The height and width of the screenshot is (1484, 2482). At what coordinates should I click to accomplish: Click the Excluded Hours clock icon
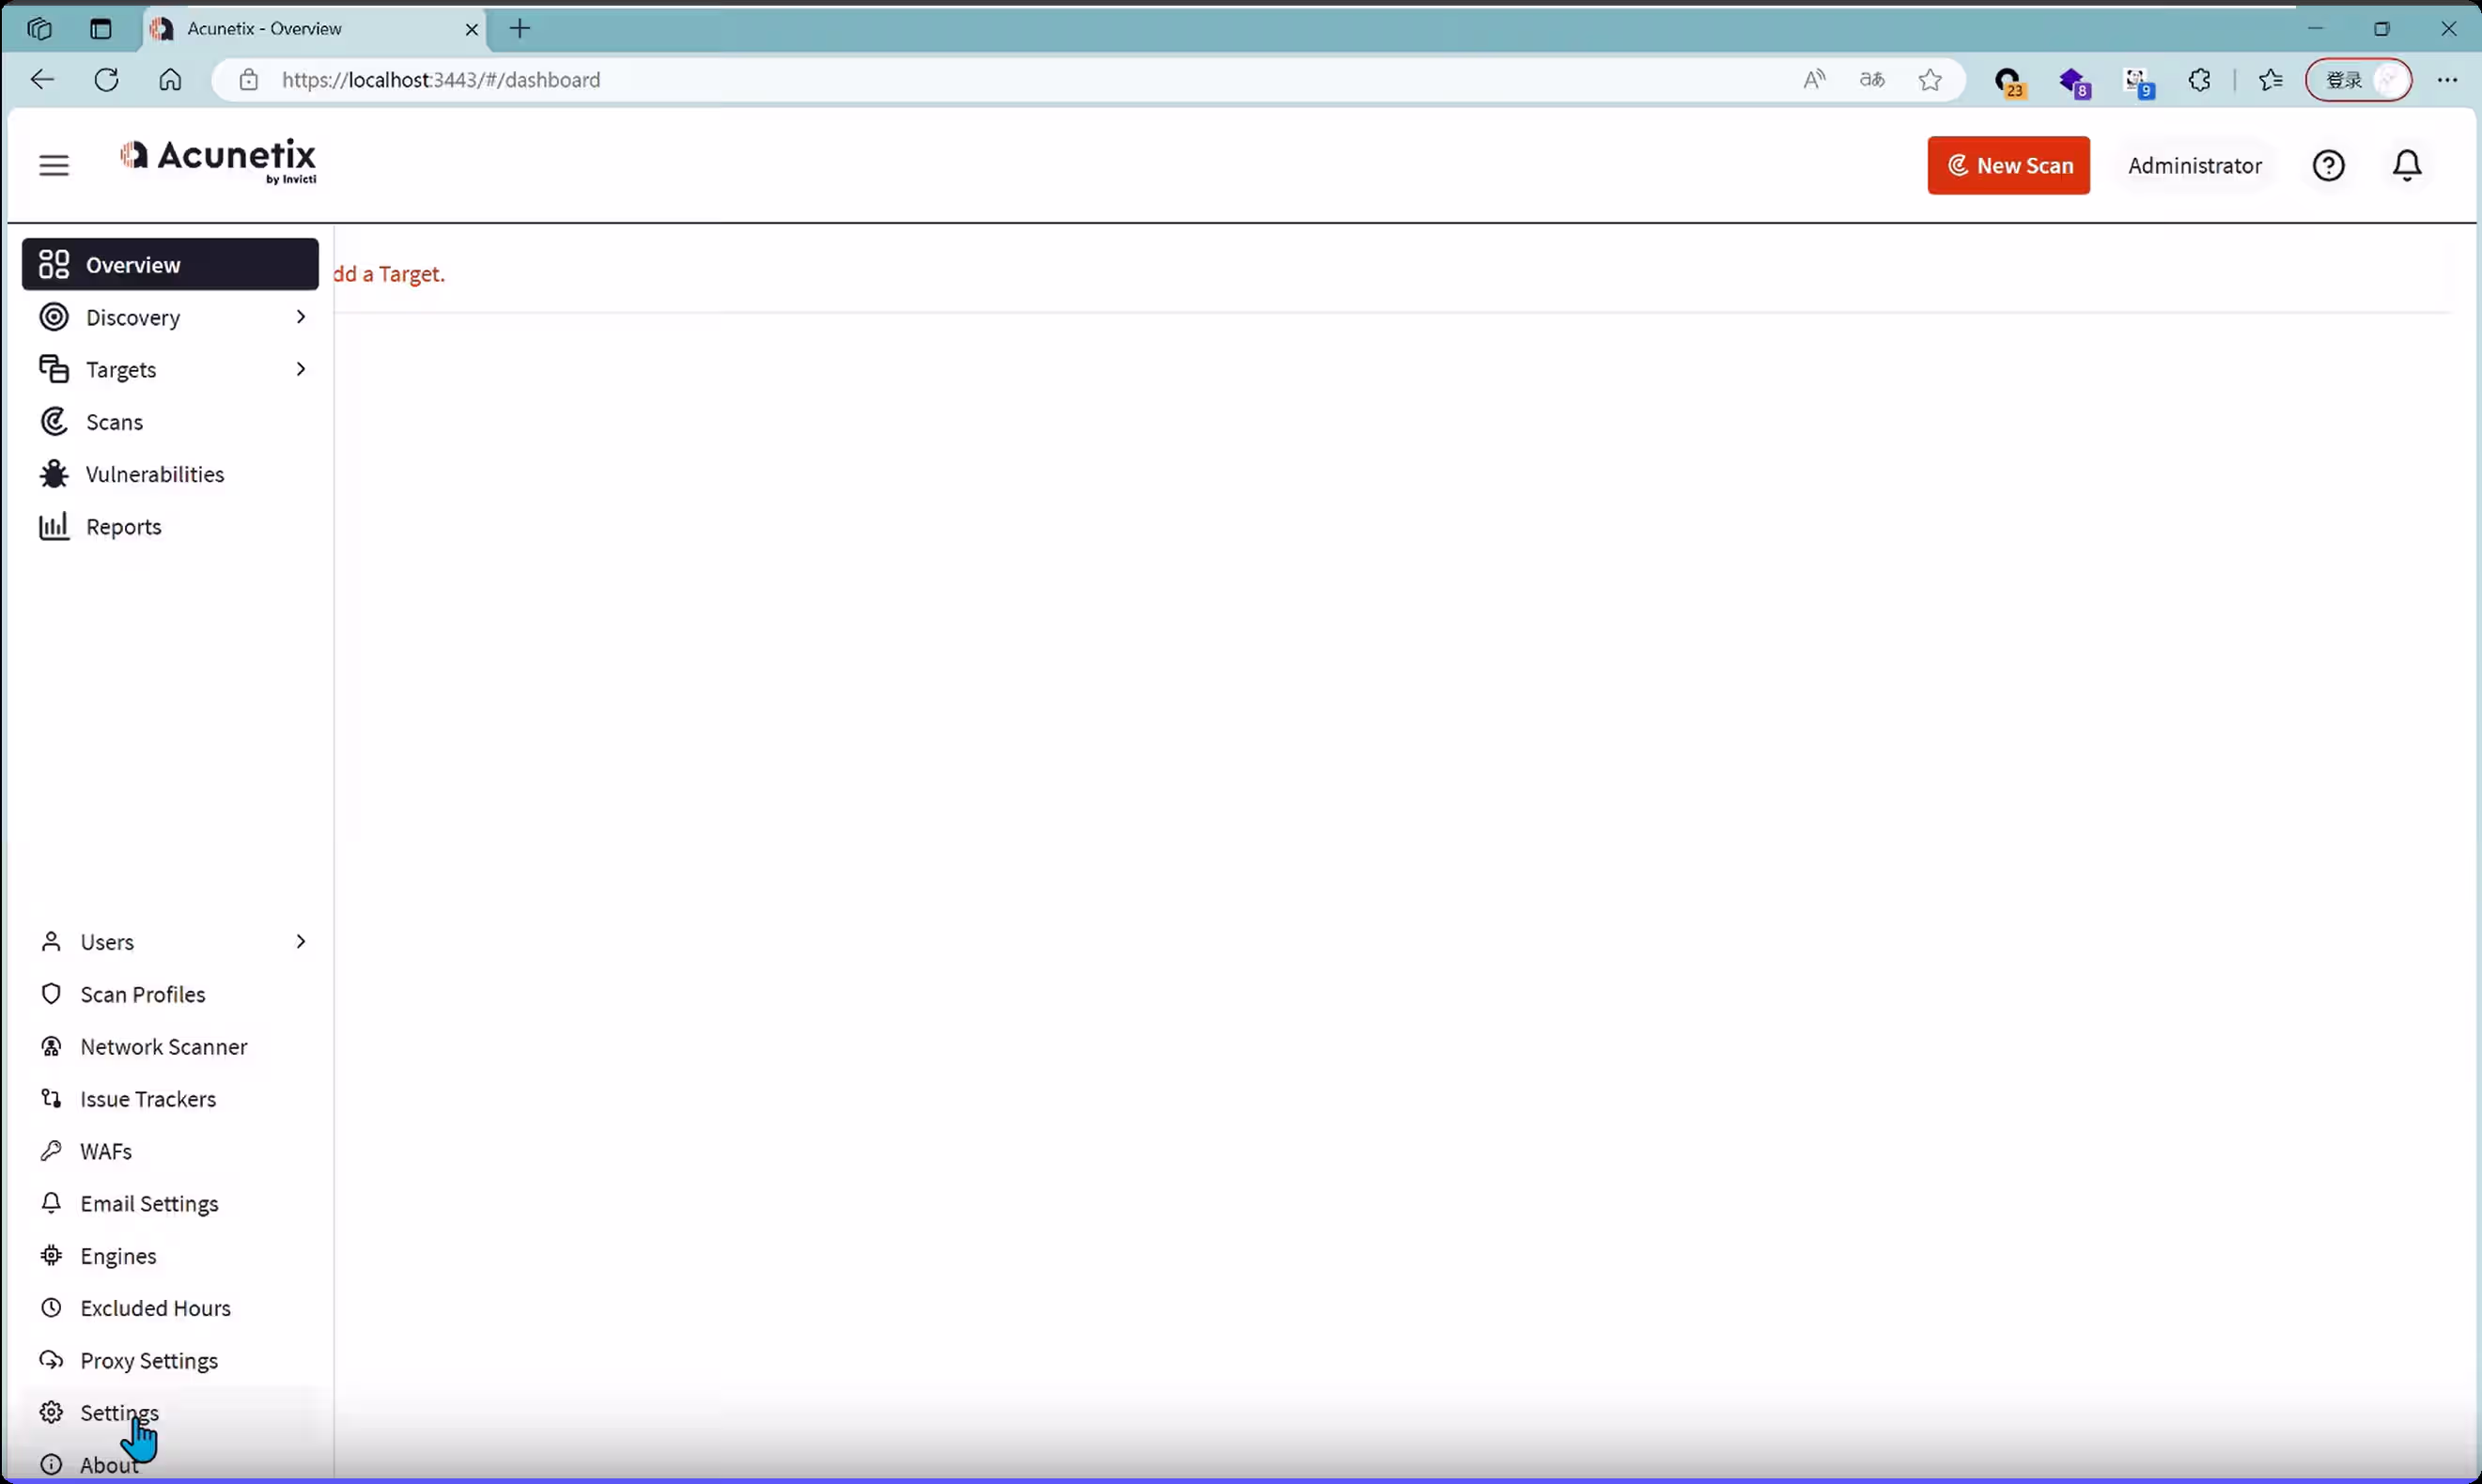click(x=51, y=1307)
